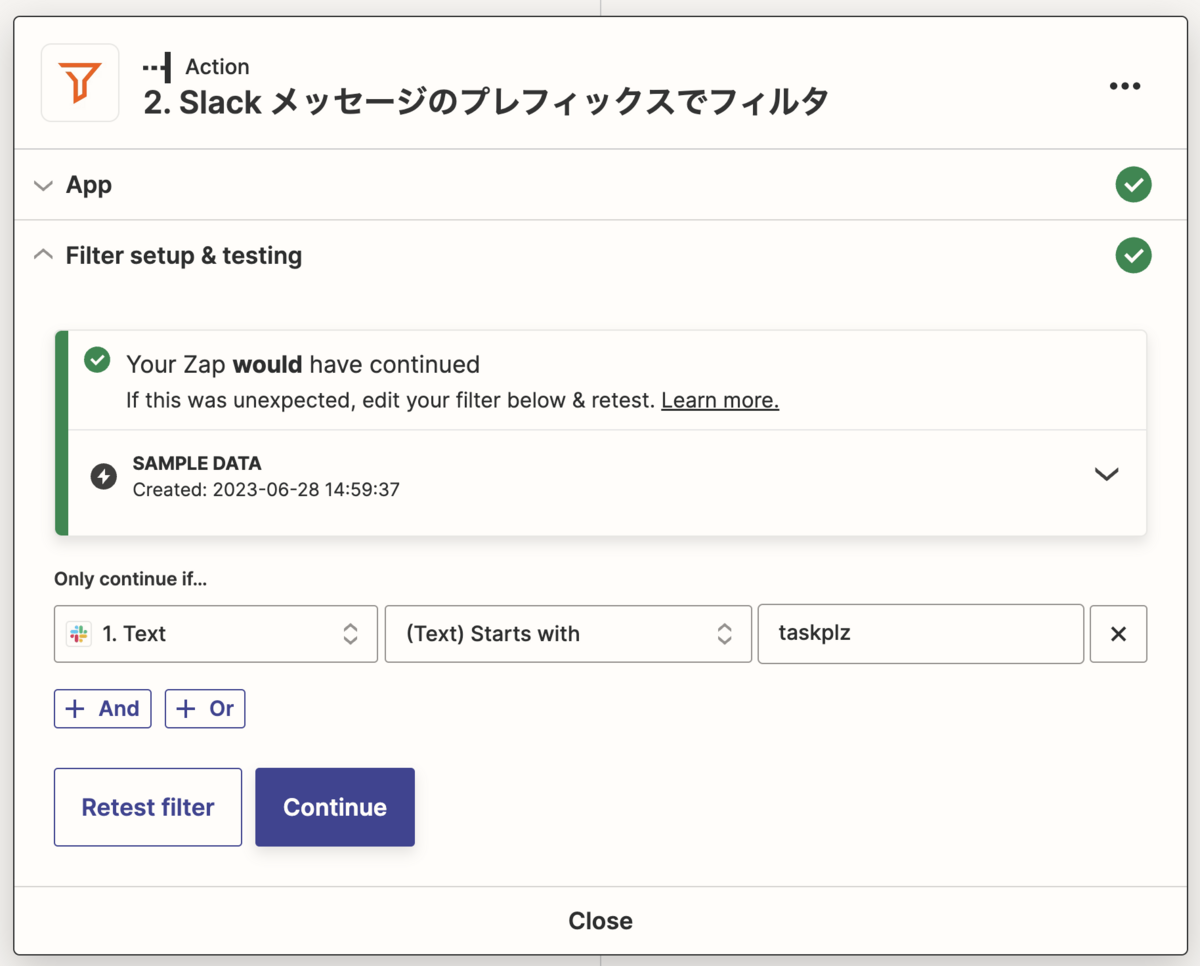Click the Filter by Zapier app icon
The height and width of the screenshot is (966, 1200).
tap(80, 83)
